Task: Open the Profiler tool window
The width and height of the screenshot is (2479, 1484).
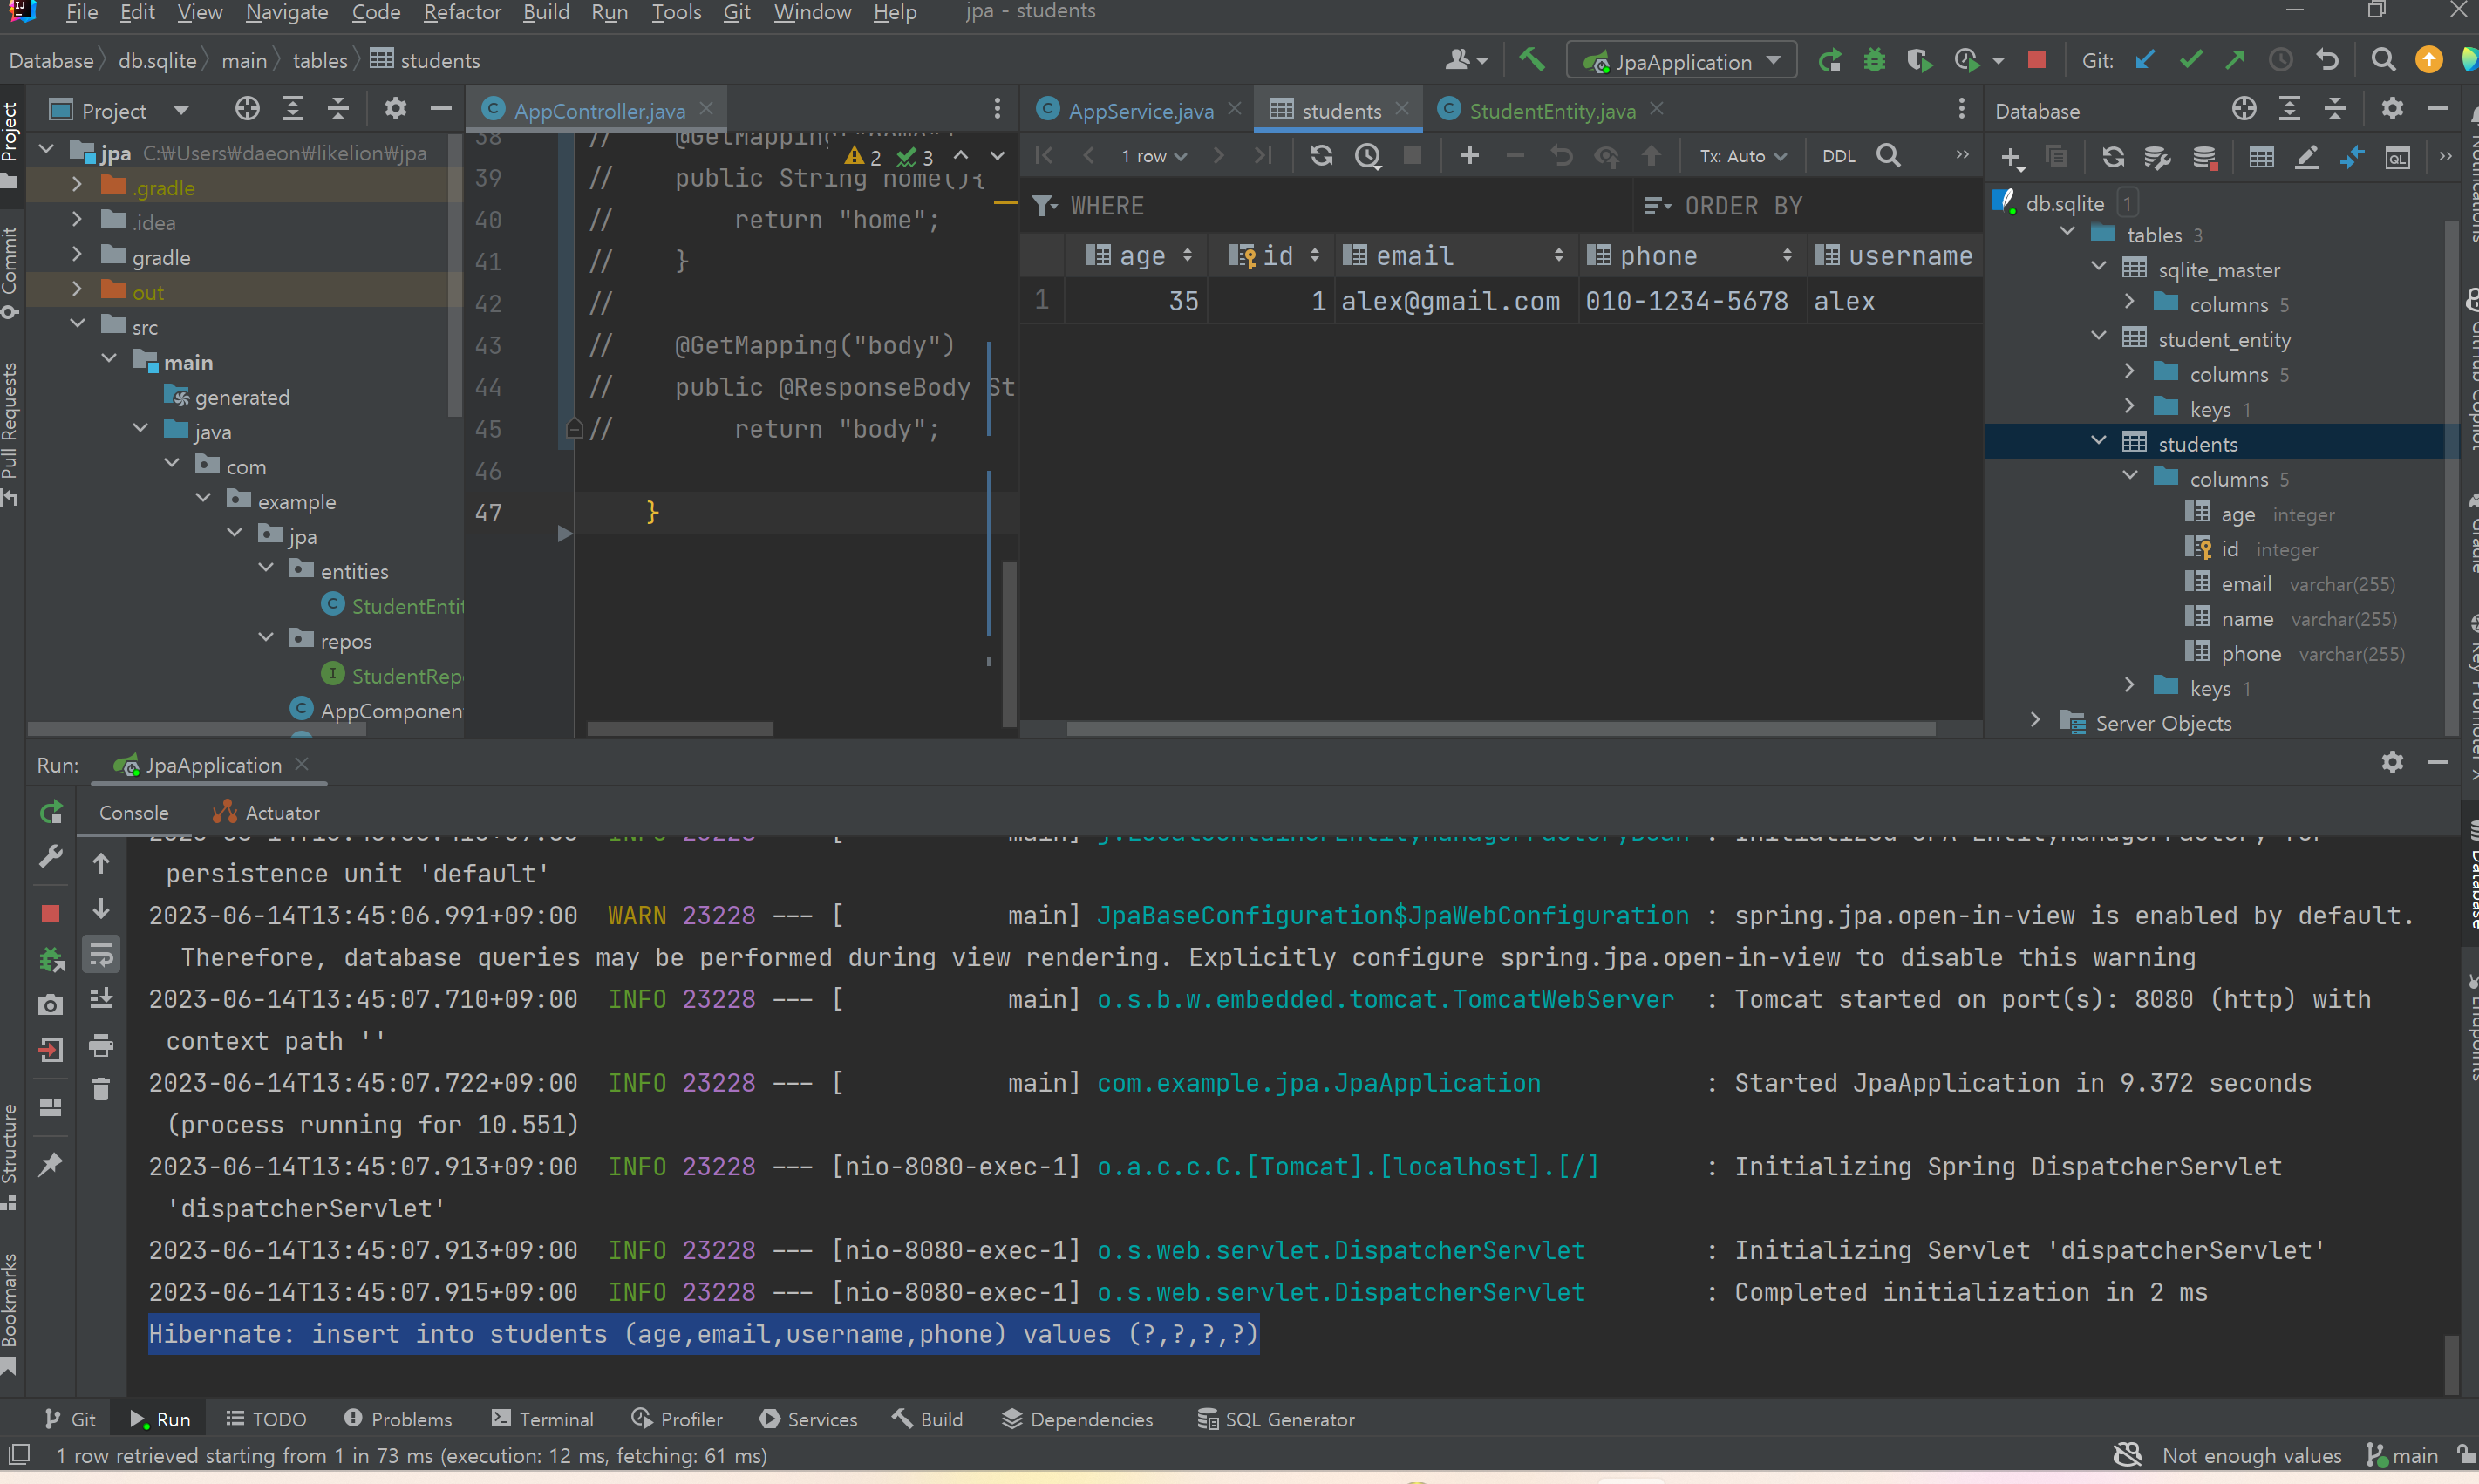Action: pyautogui.click(x=677, y=1419)
